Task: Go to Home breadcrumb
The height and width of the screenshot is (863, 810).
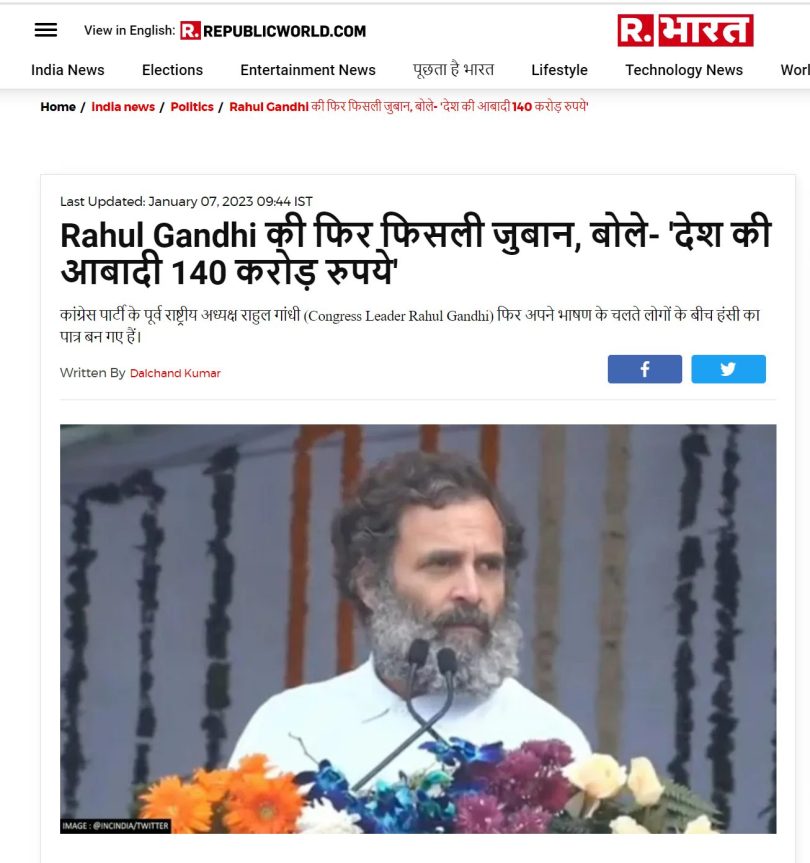Action: [58, 107]
